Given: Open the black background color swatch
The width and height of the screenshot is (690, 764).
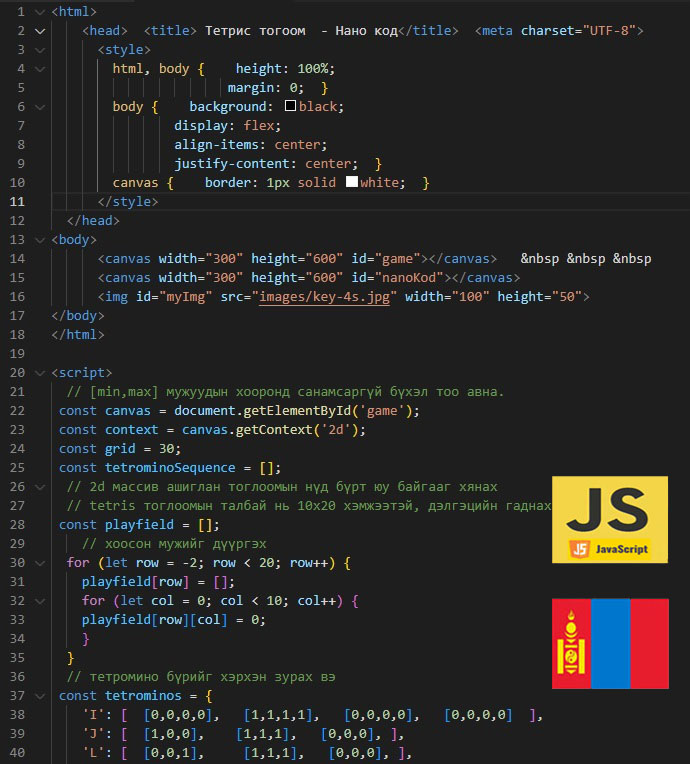Looking at the screenshot, I should 290,107.
